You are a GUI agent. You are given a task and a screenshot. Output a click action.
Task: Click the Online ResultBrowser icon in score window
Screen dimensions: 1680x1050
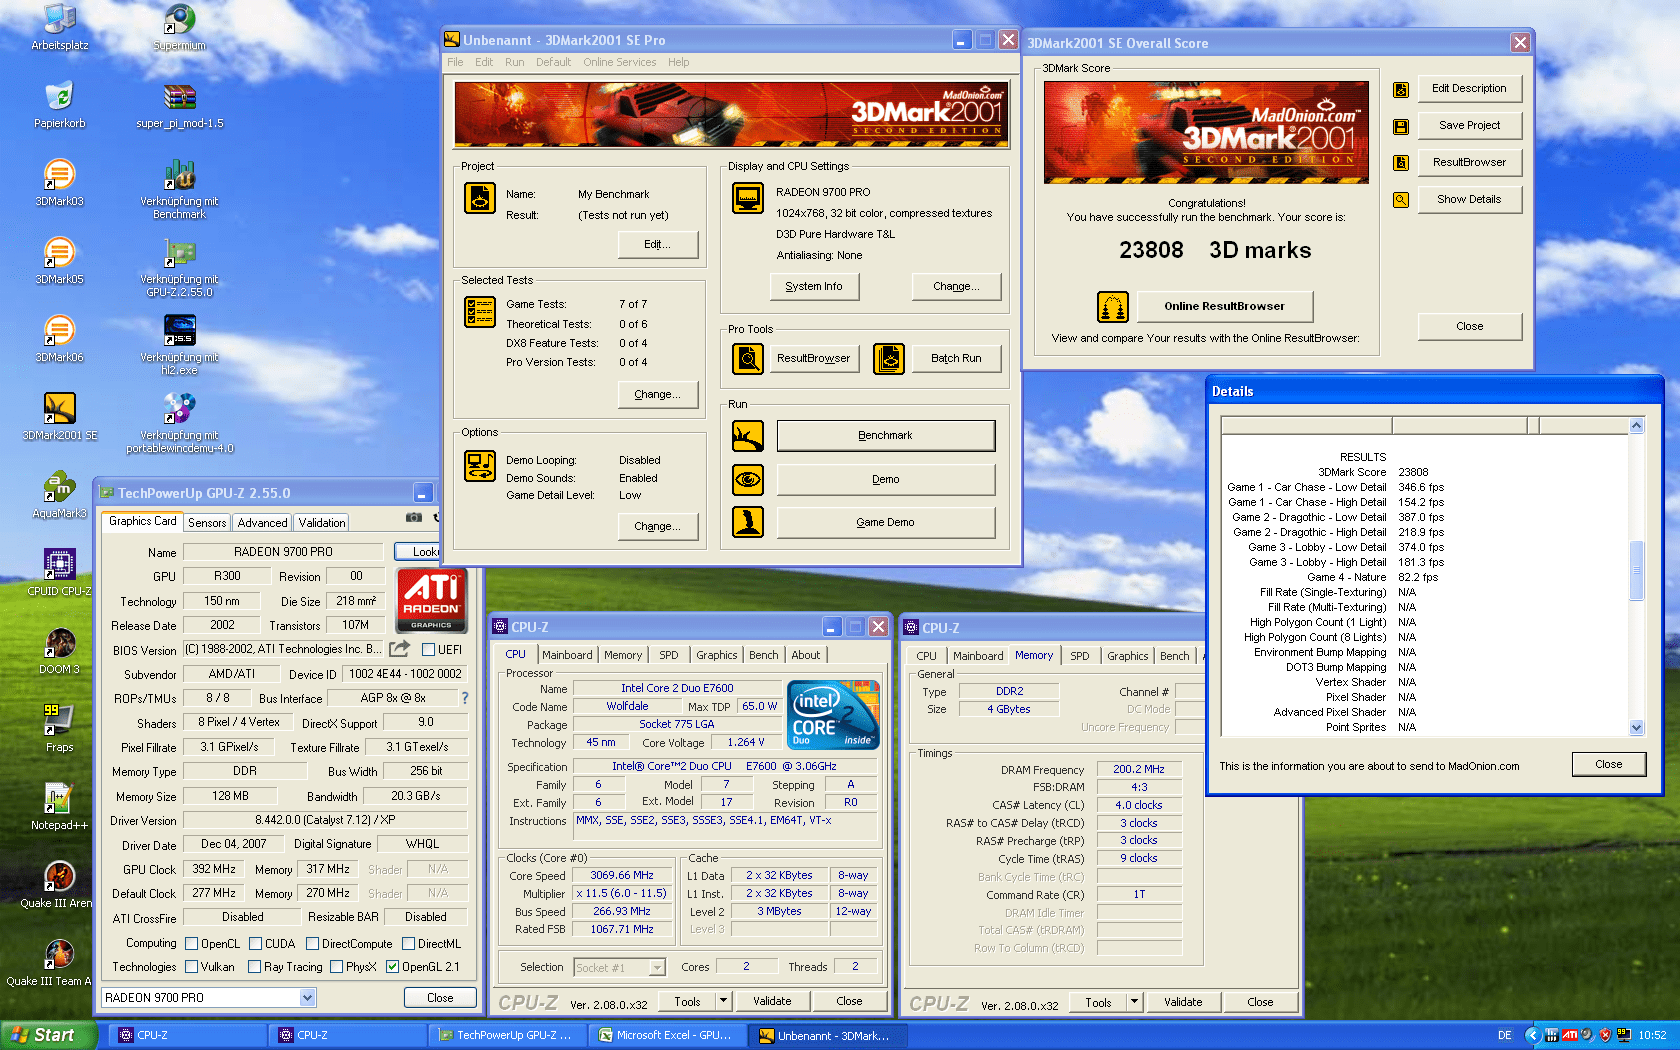1113,307
